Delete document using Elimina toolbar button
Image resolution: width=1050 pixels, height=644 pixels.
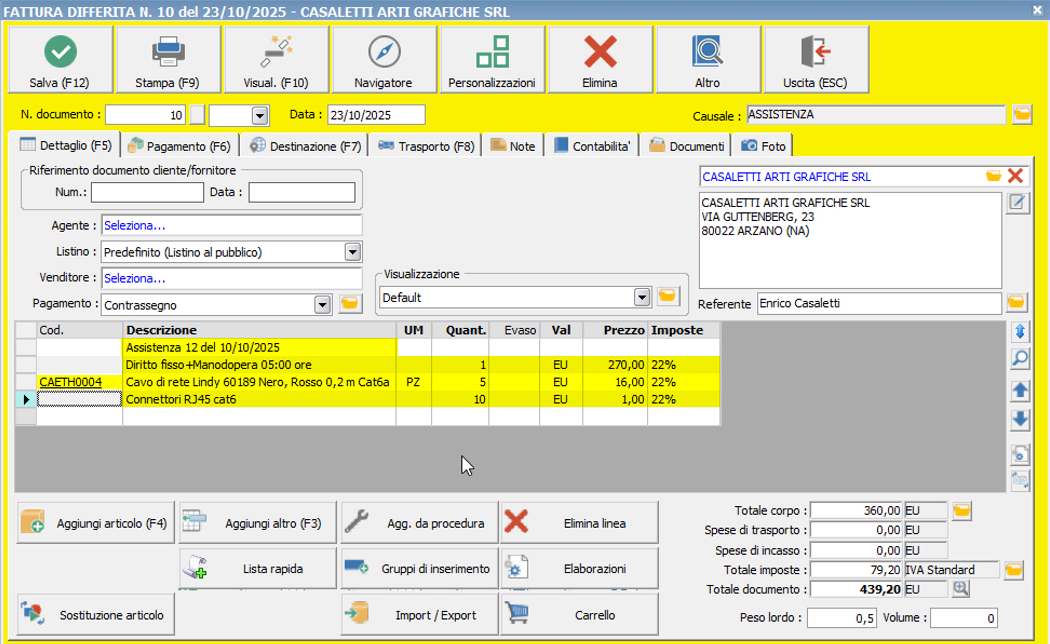600,50
